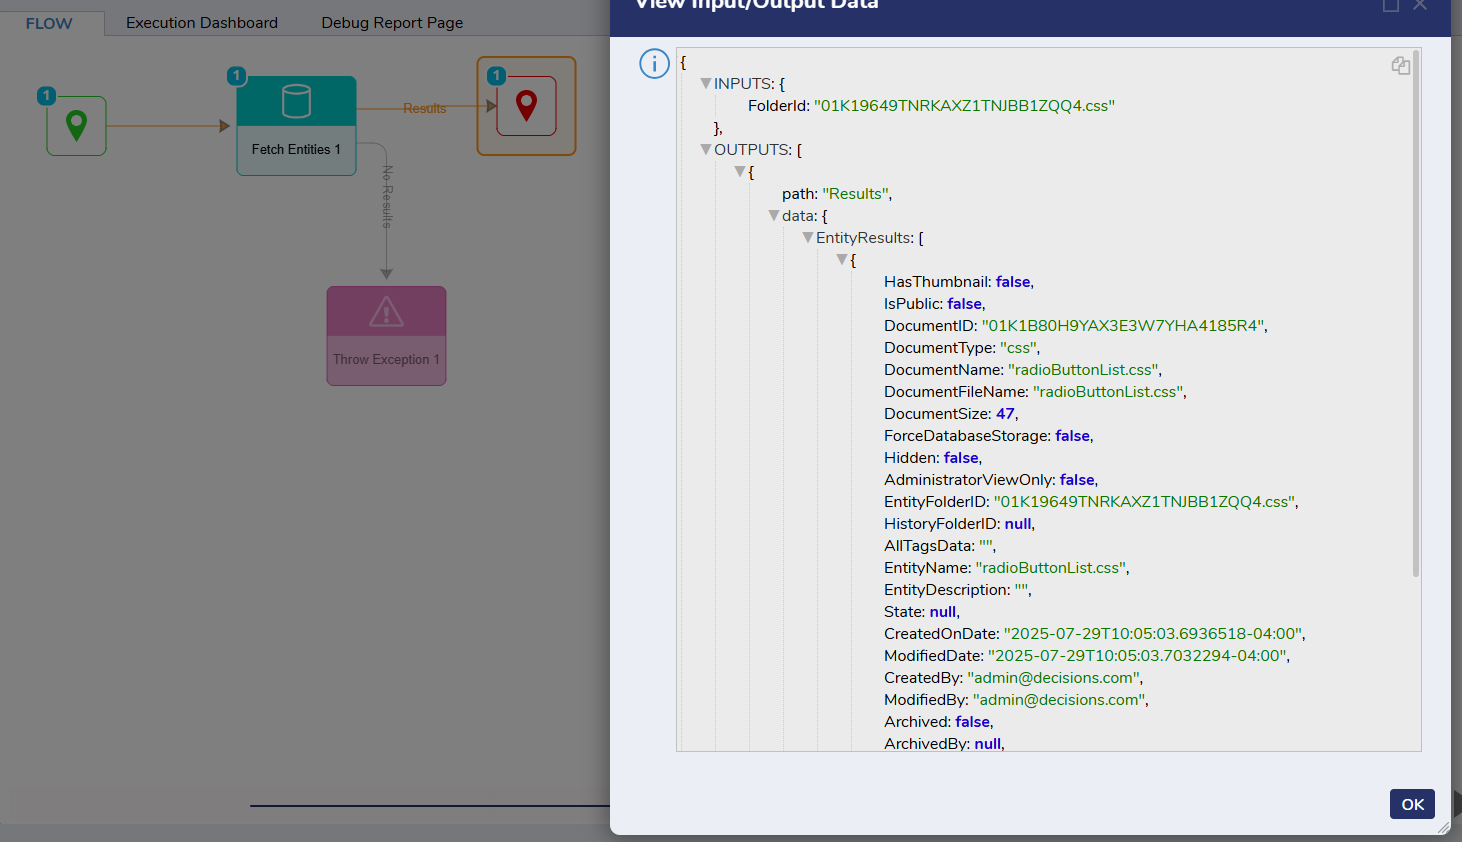Collapse the data object node
The width and height of the screenshot is (1462, 842).
[x=774, y=216]
